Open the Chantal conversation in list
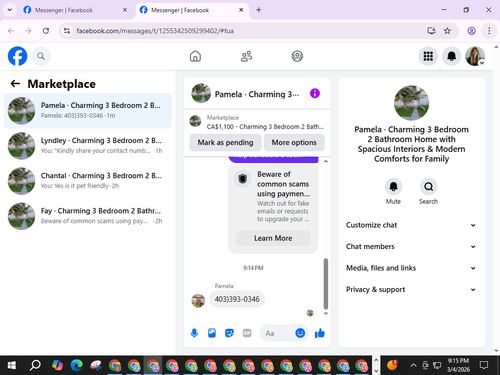This screenshot has height=375, width=500. [x=88, y=181]
